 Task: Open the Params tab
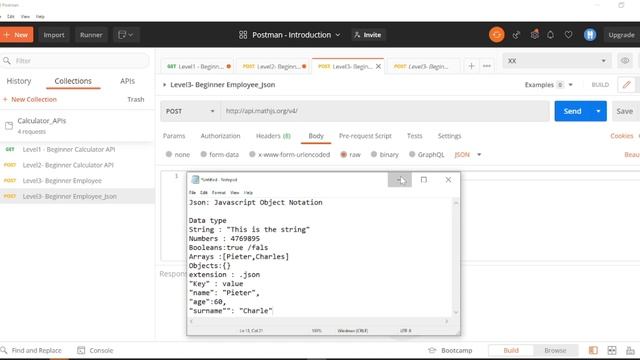coord(174,136)
